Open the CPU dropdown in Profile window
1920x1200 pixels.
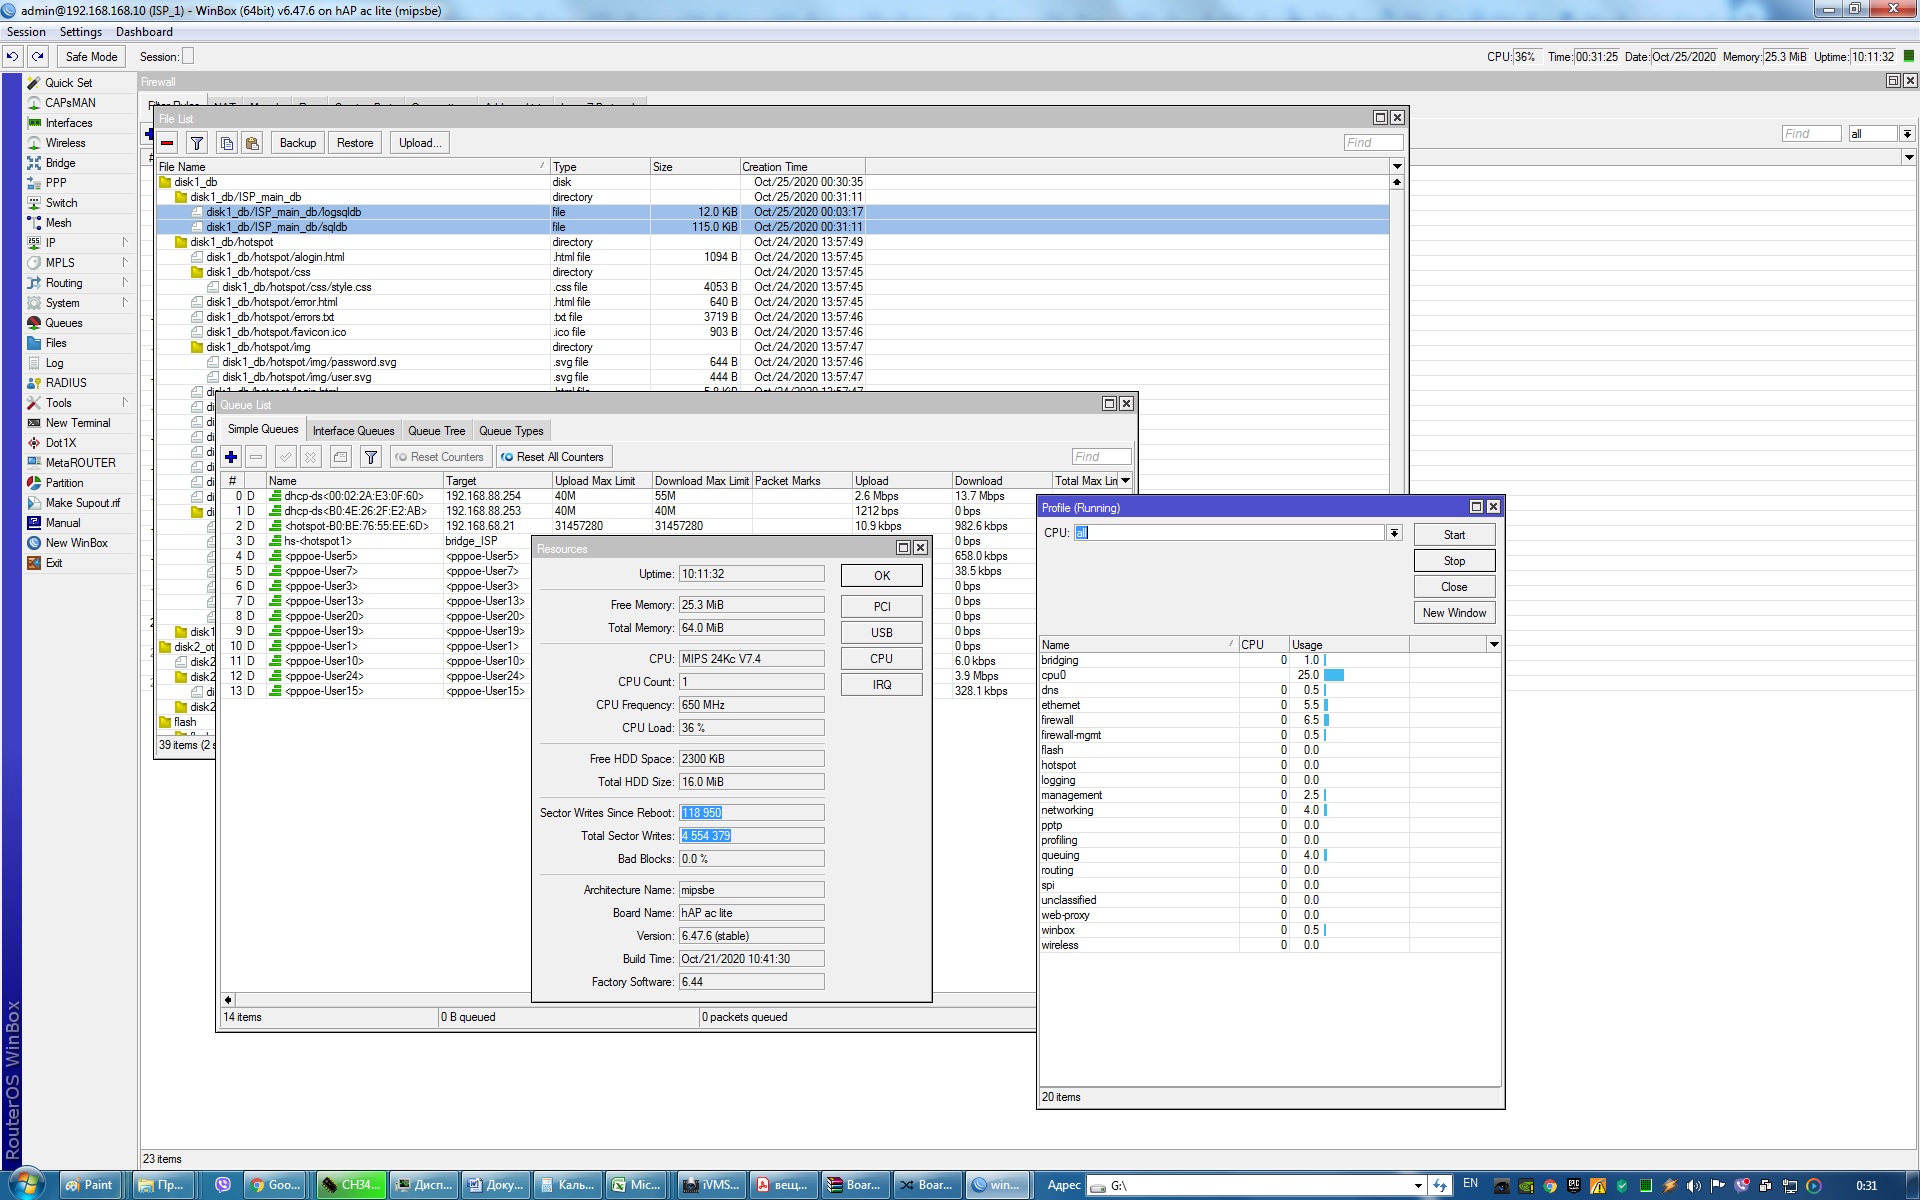(1394, 533)
